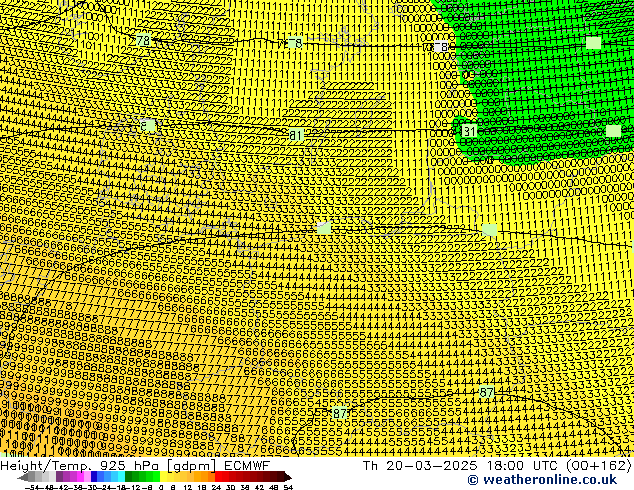Pick the dark purple swatch near -42 on the legend

[59, 477]
